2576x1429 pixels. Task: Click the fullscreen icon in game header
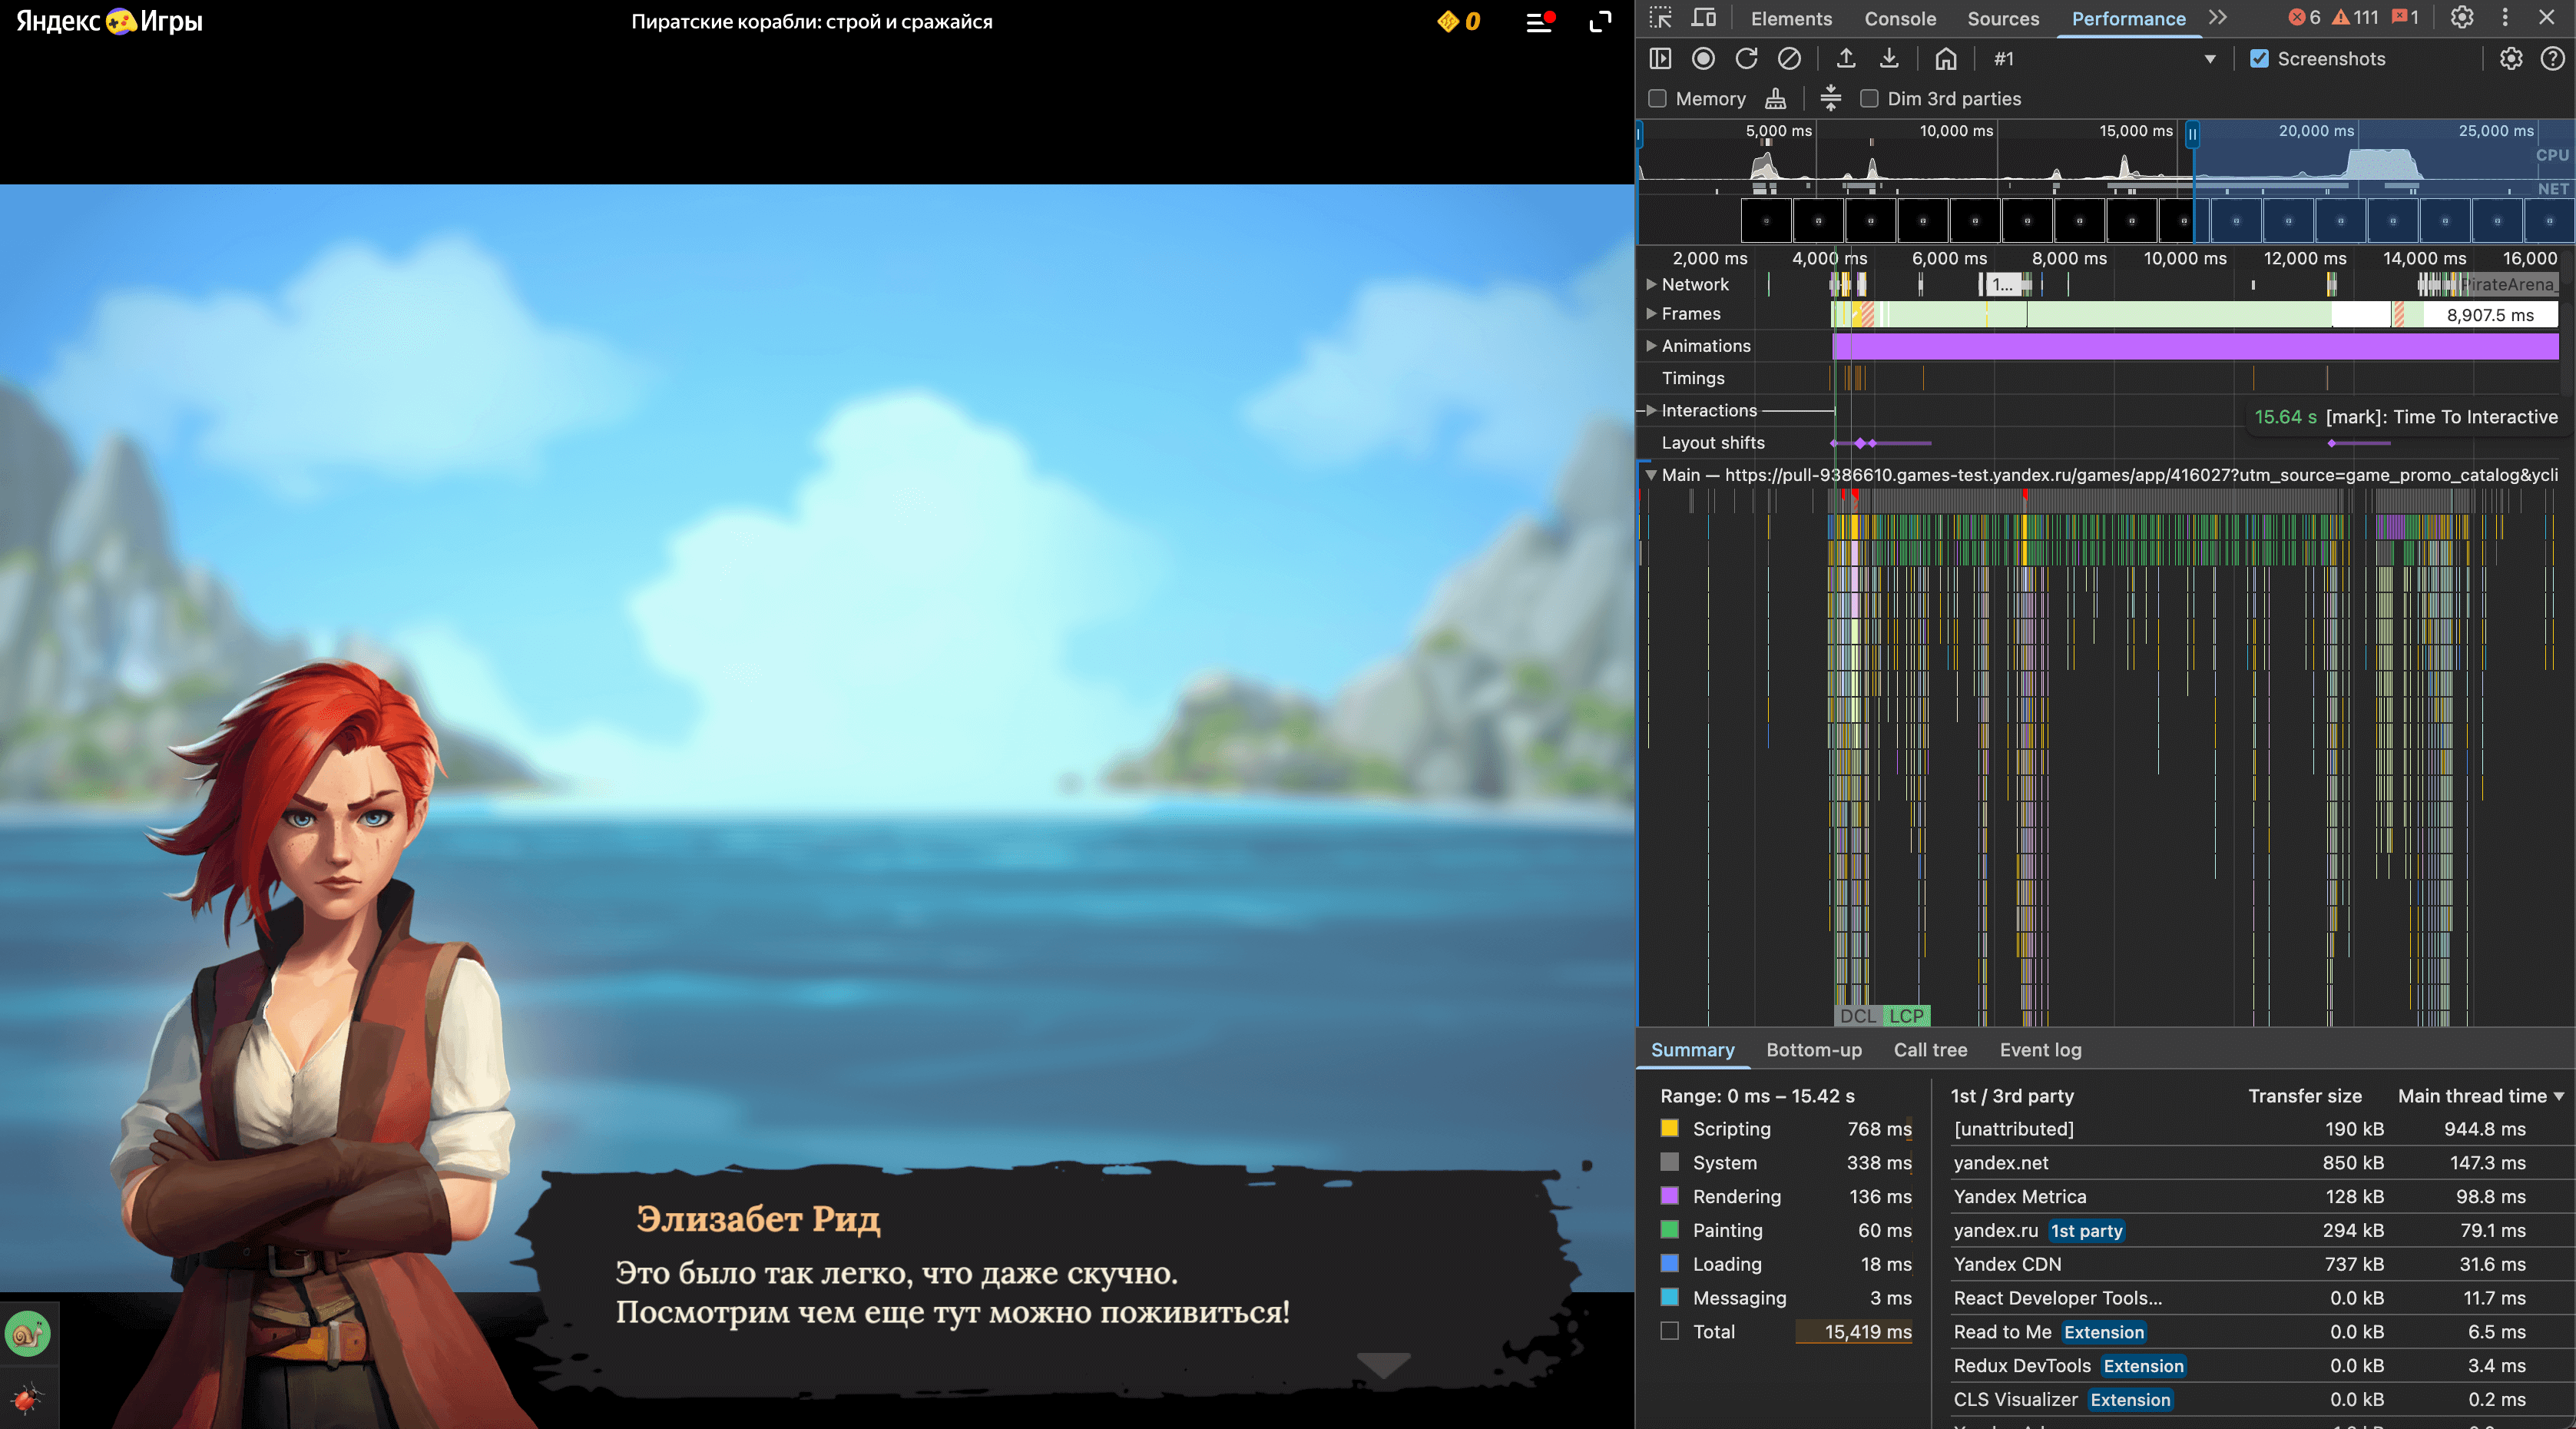pyautogui.click(x=1600, y=22)
